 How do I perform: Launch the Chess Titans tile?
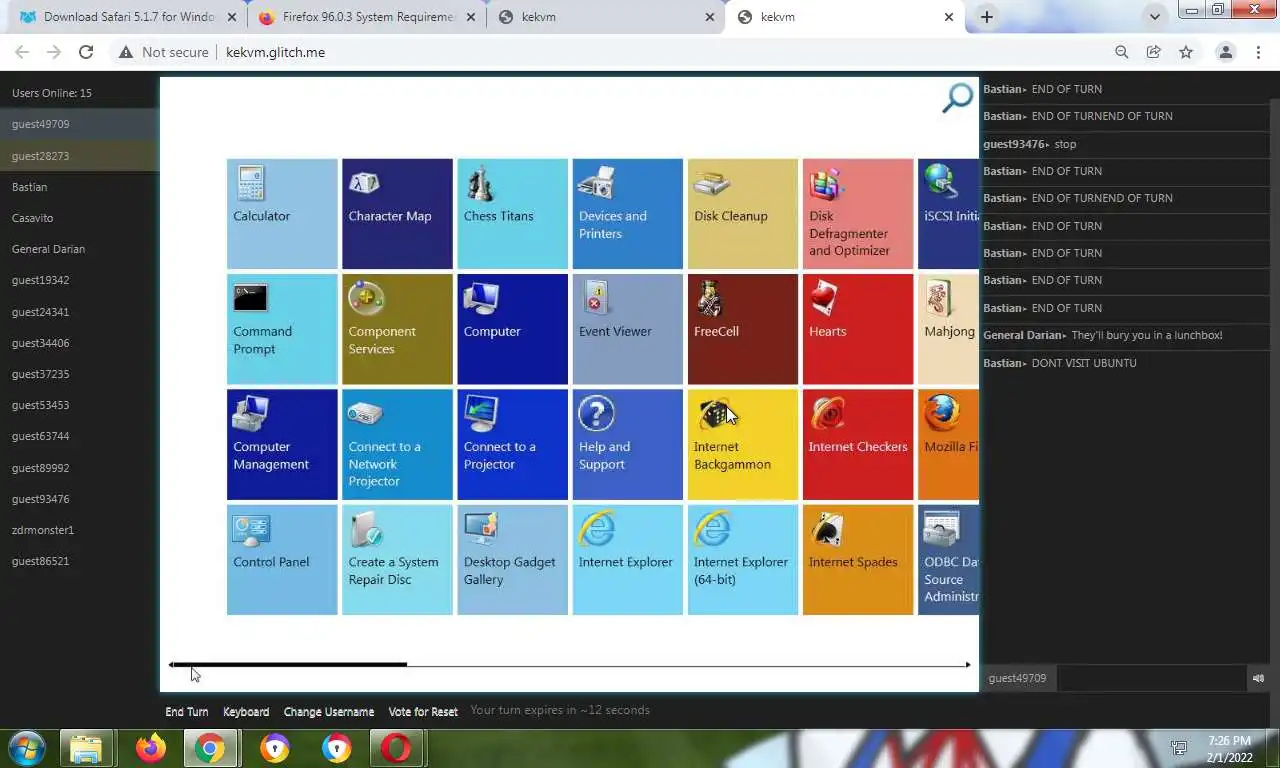pos(512,214)
